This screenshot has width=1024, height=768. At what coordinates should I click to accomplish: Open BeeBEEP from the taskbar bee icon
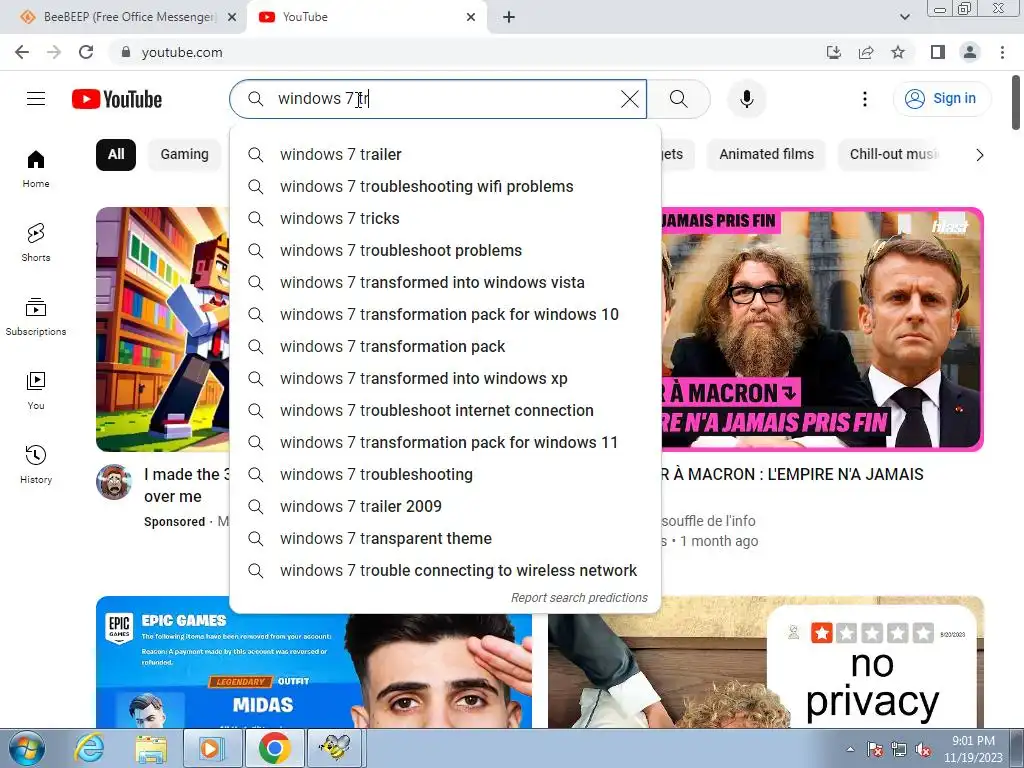click(x=336, y=748)
